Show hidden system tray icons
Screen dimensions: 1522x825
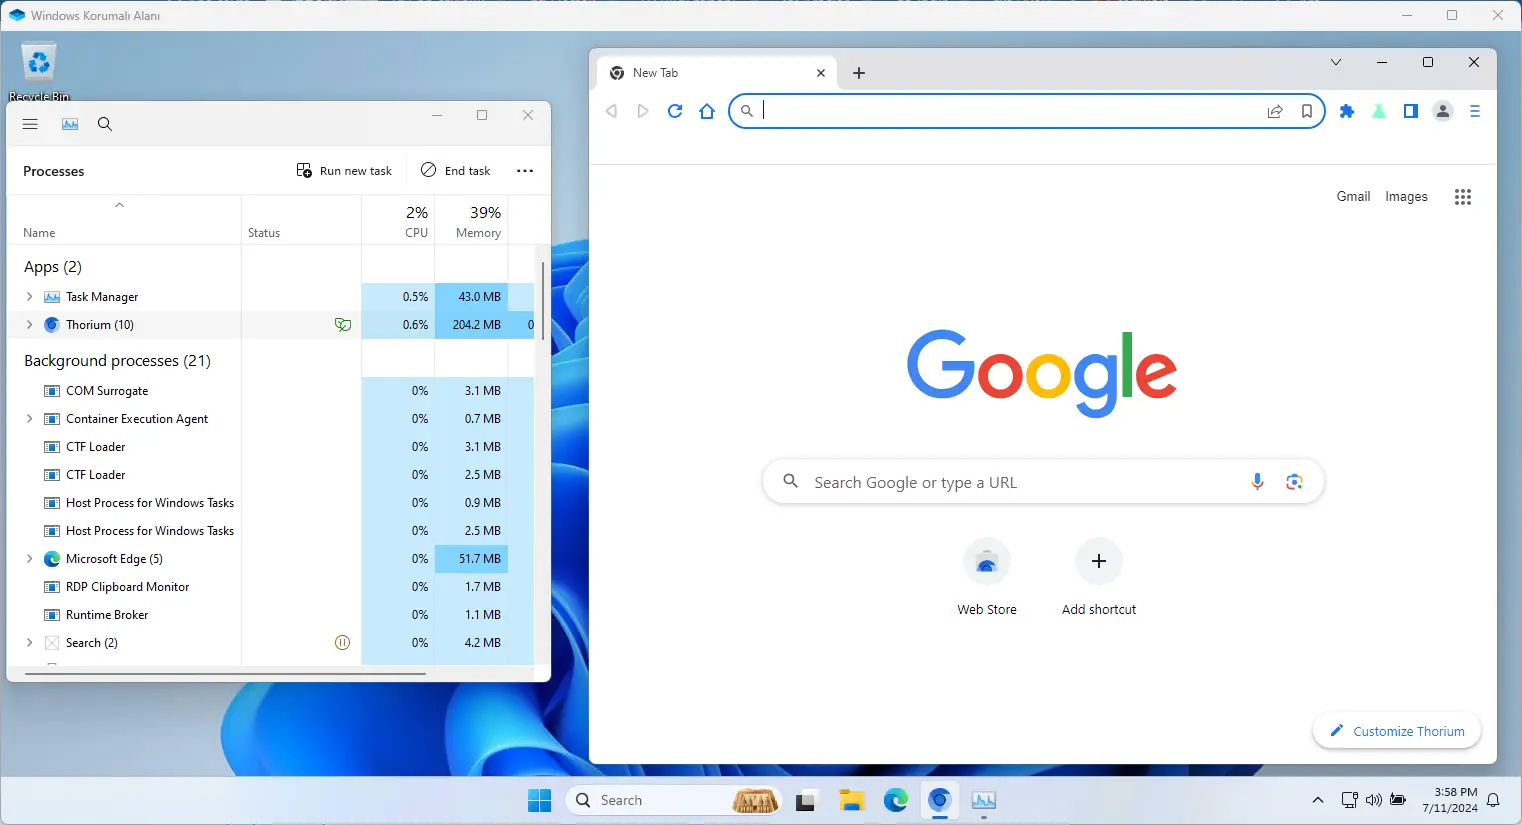1318,800
